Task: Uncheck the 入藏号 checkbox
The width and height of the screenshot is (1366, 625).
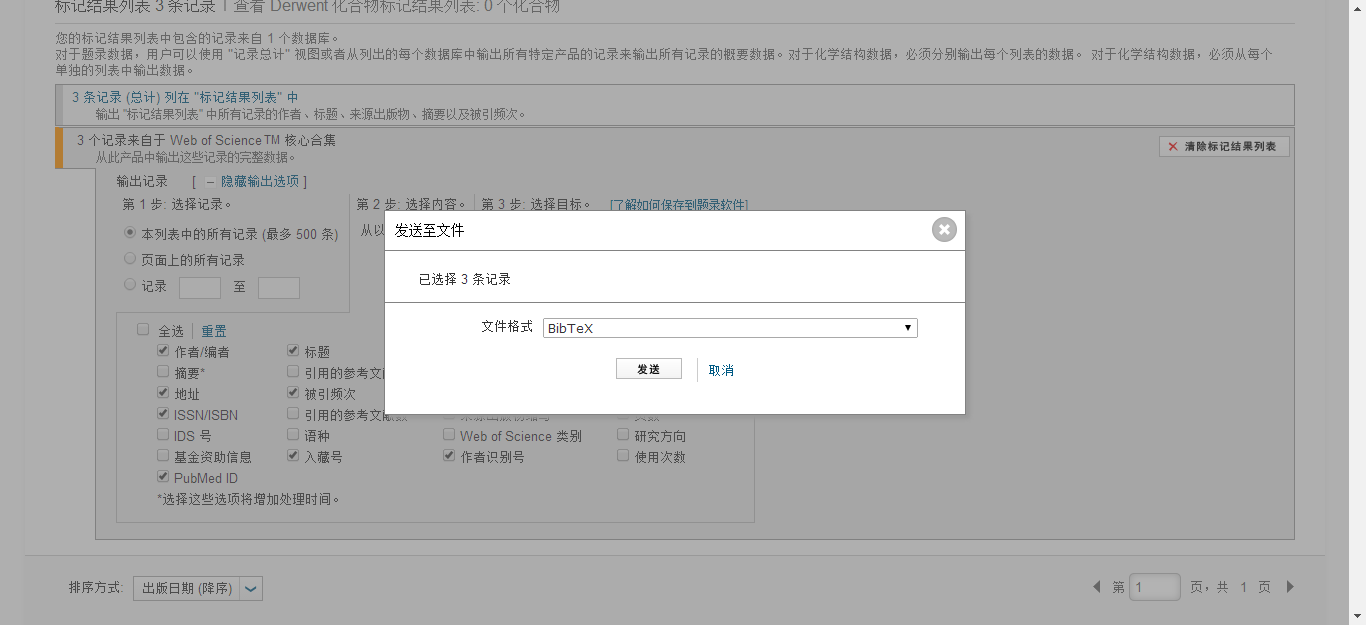Action: pyautogui.click(x=293, y=456)
